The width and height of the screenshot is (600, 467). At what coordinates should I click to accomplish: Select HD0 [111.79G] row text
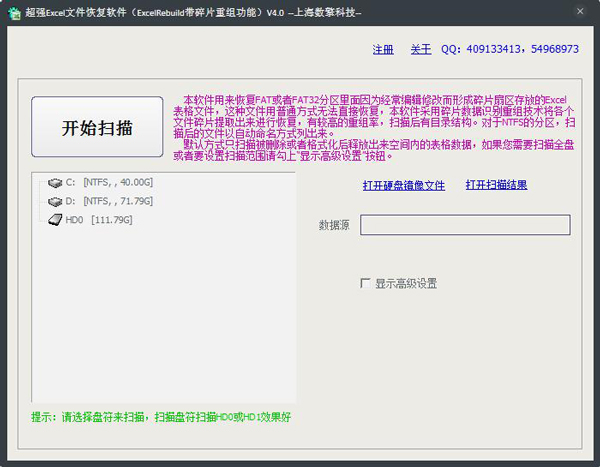coord(99,220)
